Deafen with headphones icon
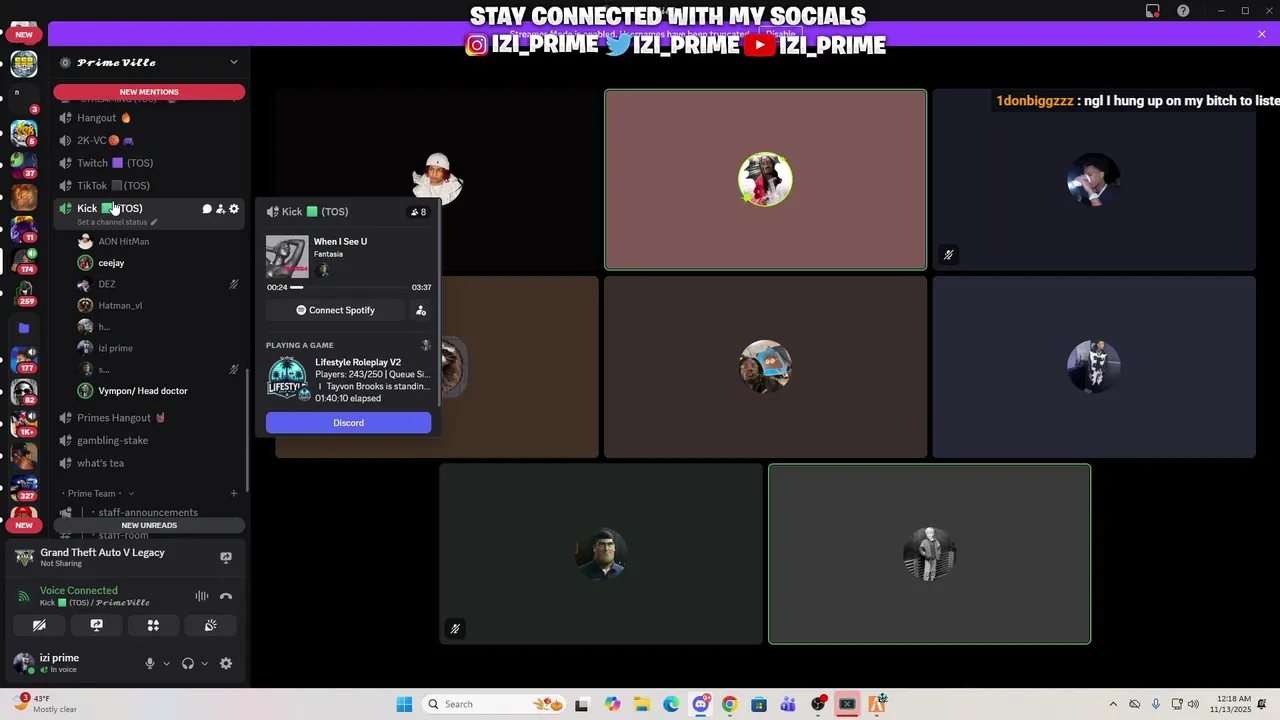The height and width of the screenshot is (720, 1280). click(x=187, y=663)
